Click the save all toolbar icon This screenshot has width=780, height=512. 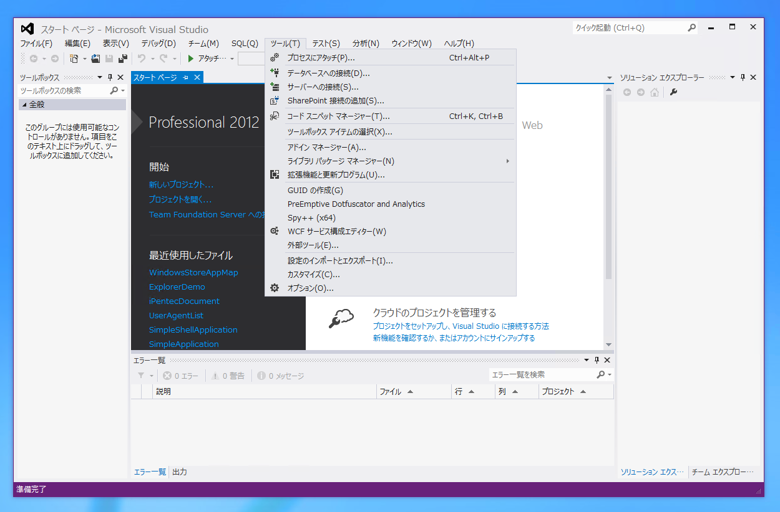[122, 59]
